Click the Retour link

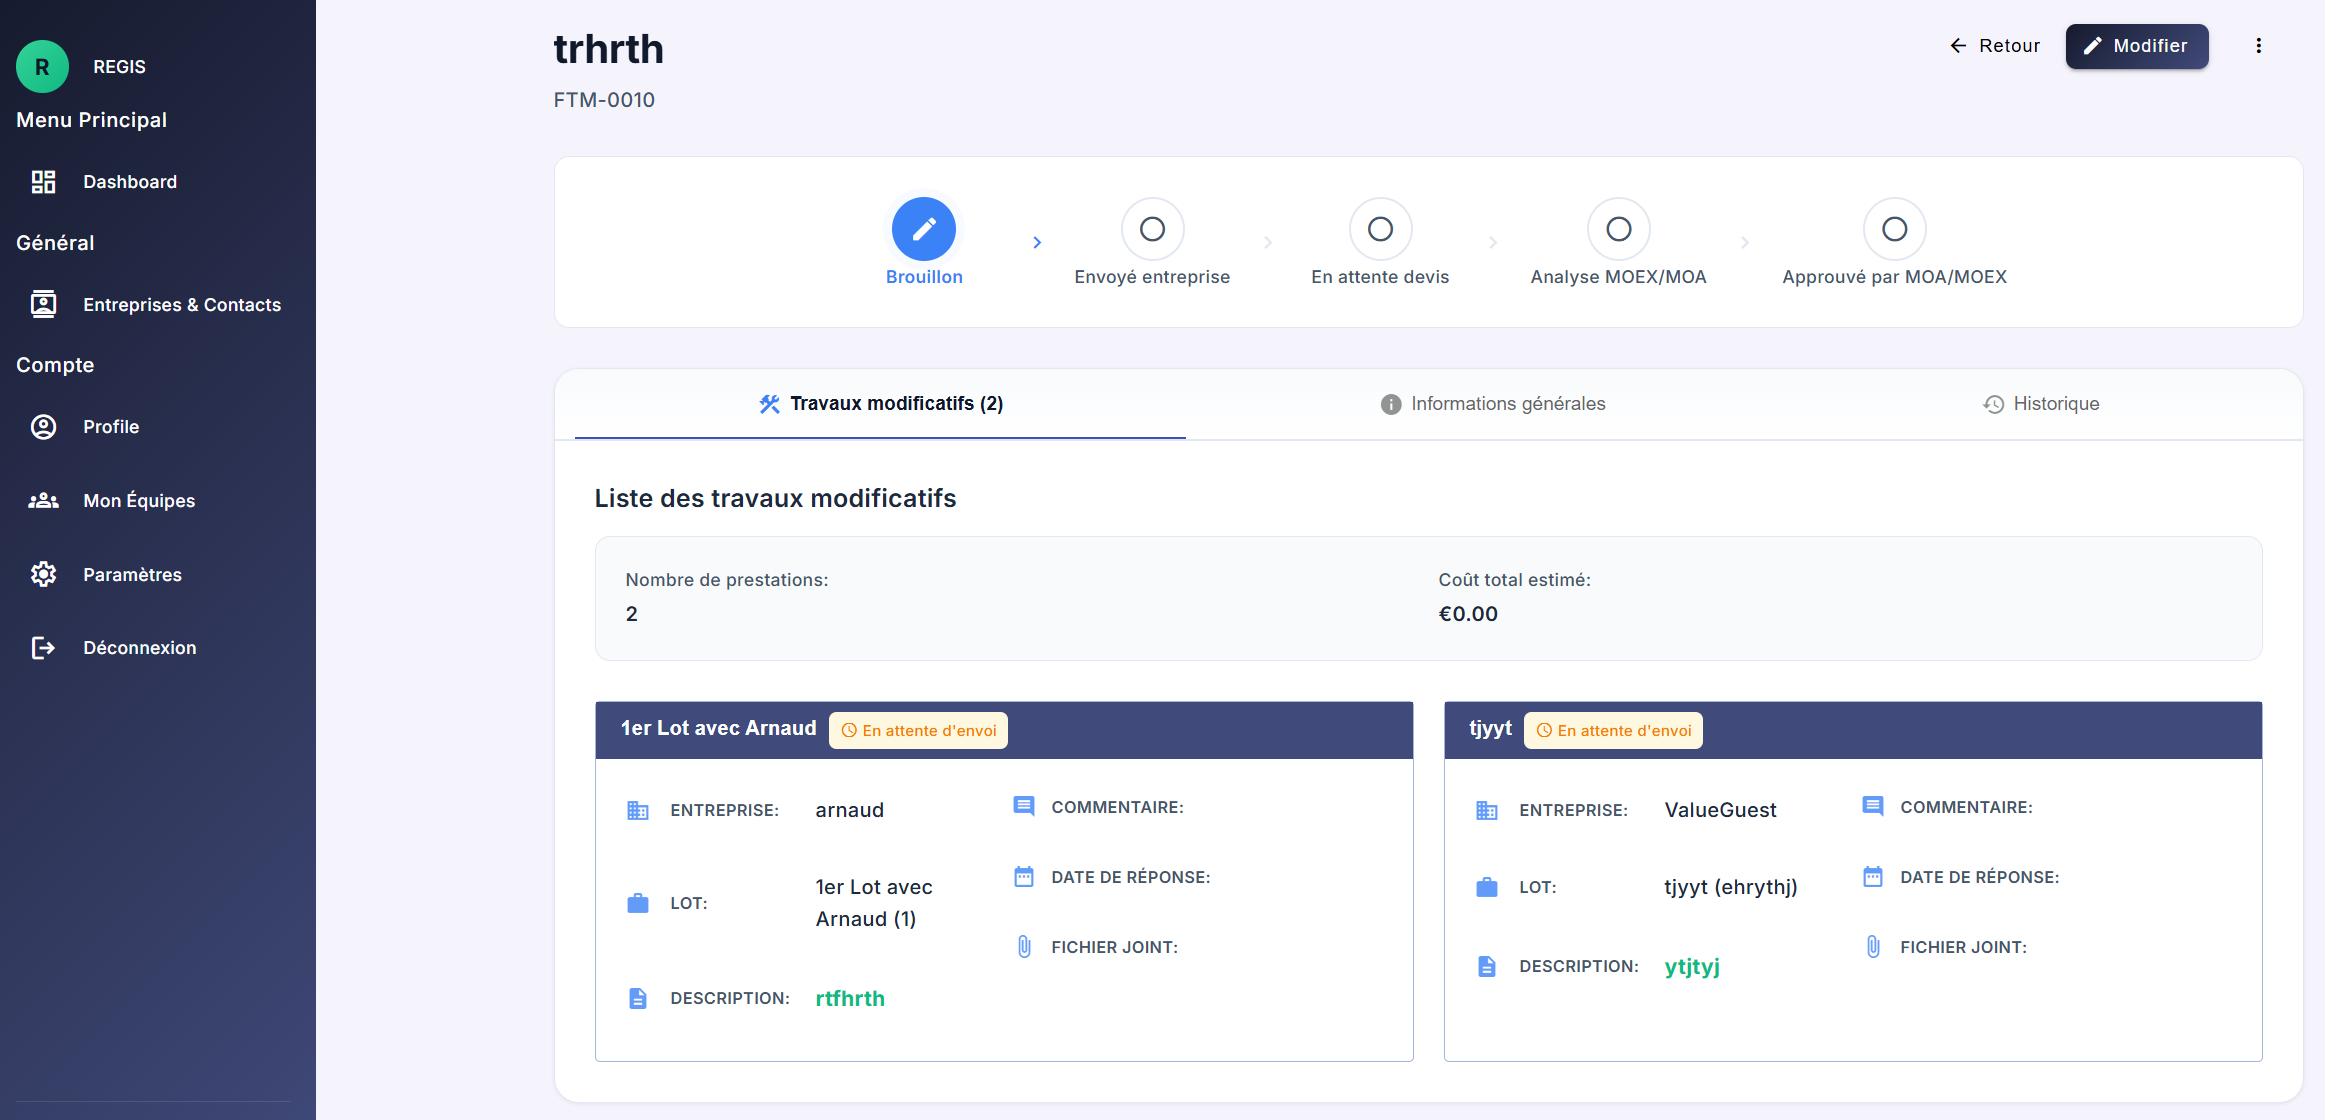[1994, 45]
